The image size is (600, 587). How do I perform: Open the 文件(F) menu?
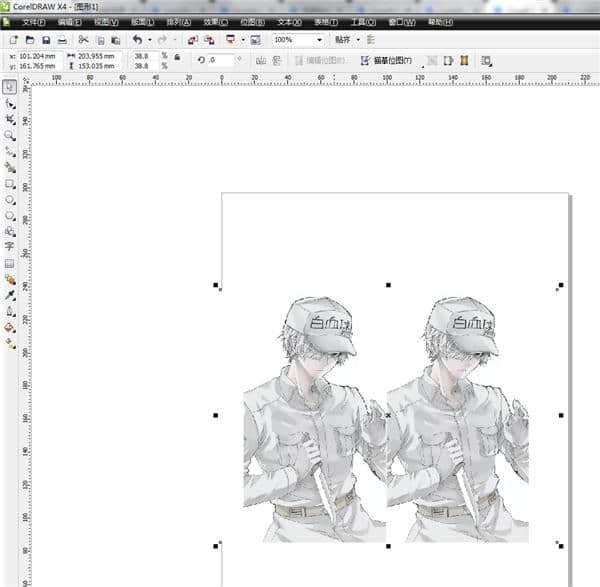pyautogui.click(x=34, y=21)
